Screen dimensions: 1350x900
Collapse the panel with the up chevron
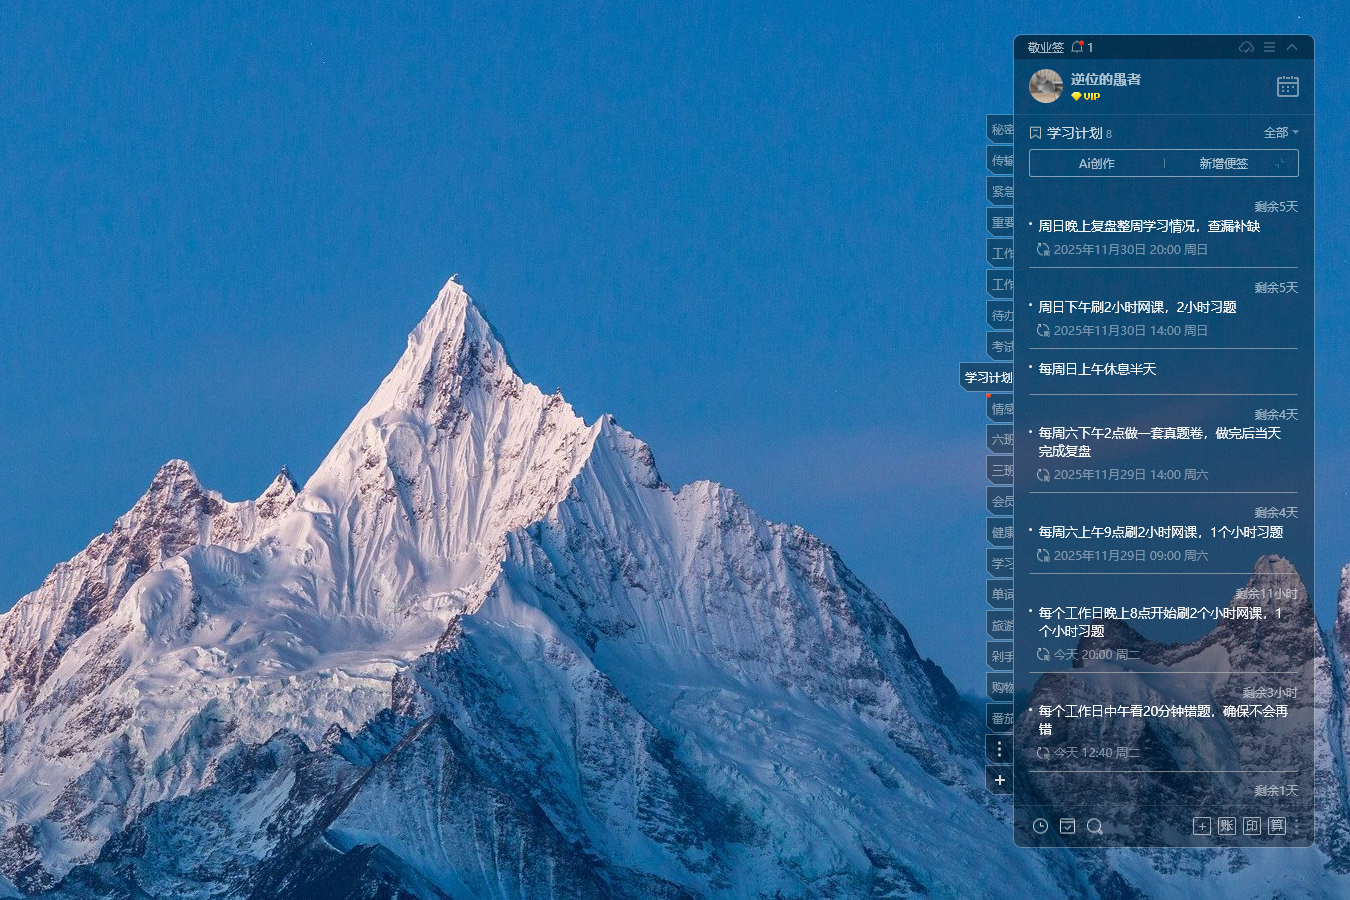(1292, 47)
